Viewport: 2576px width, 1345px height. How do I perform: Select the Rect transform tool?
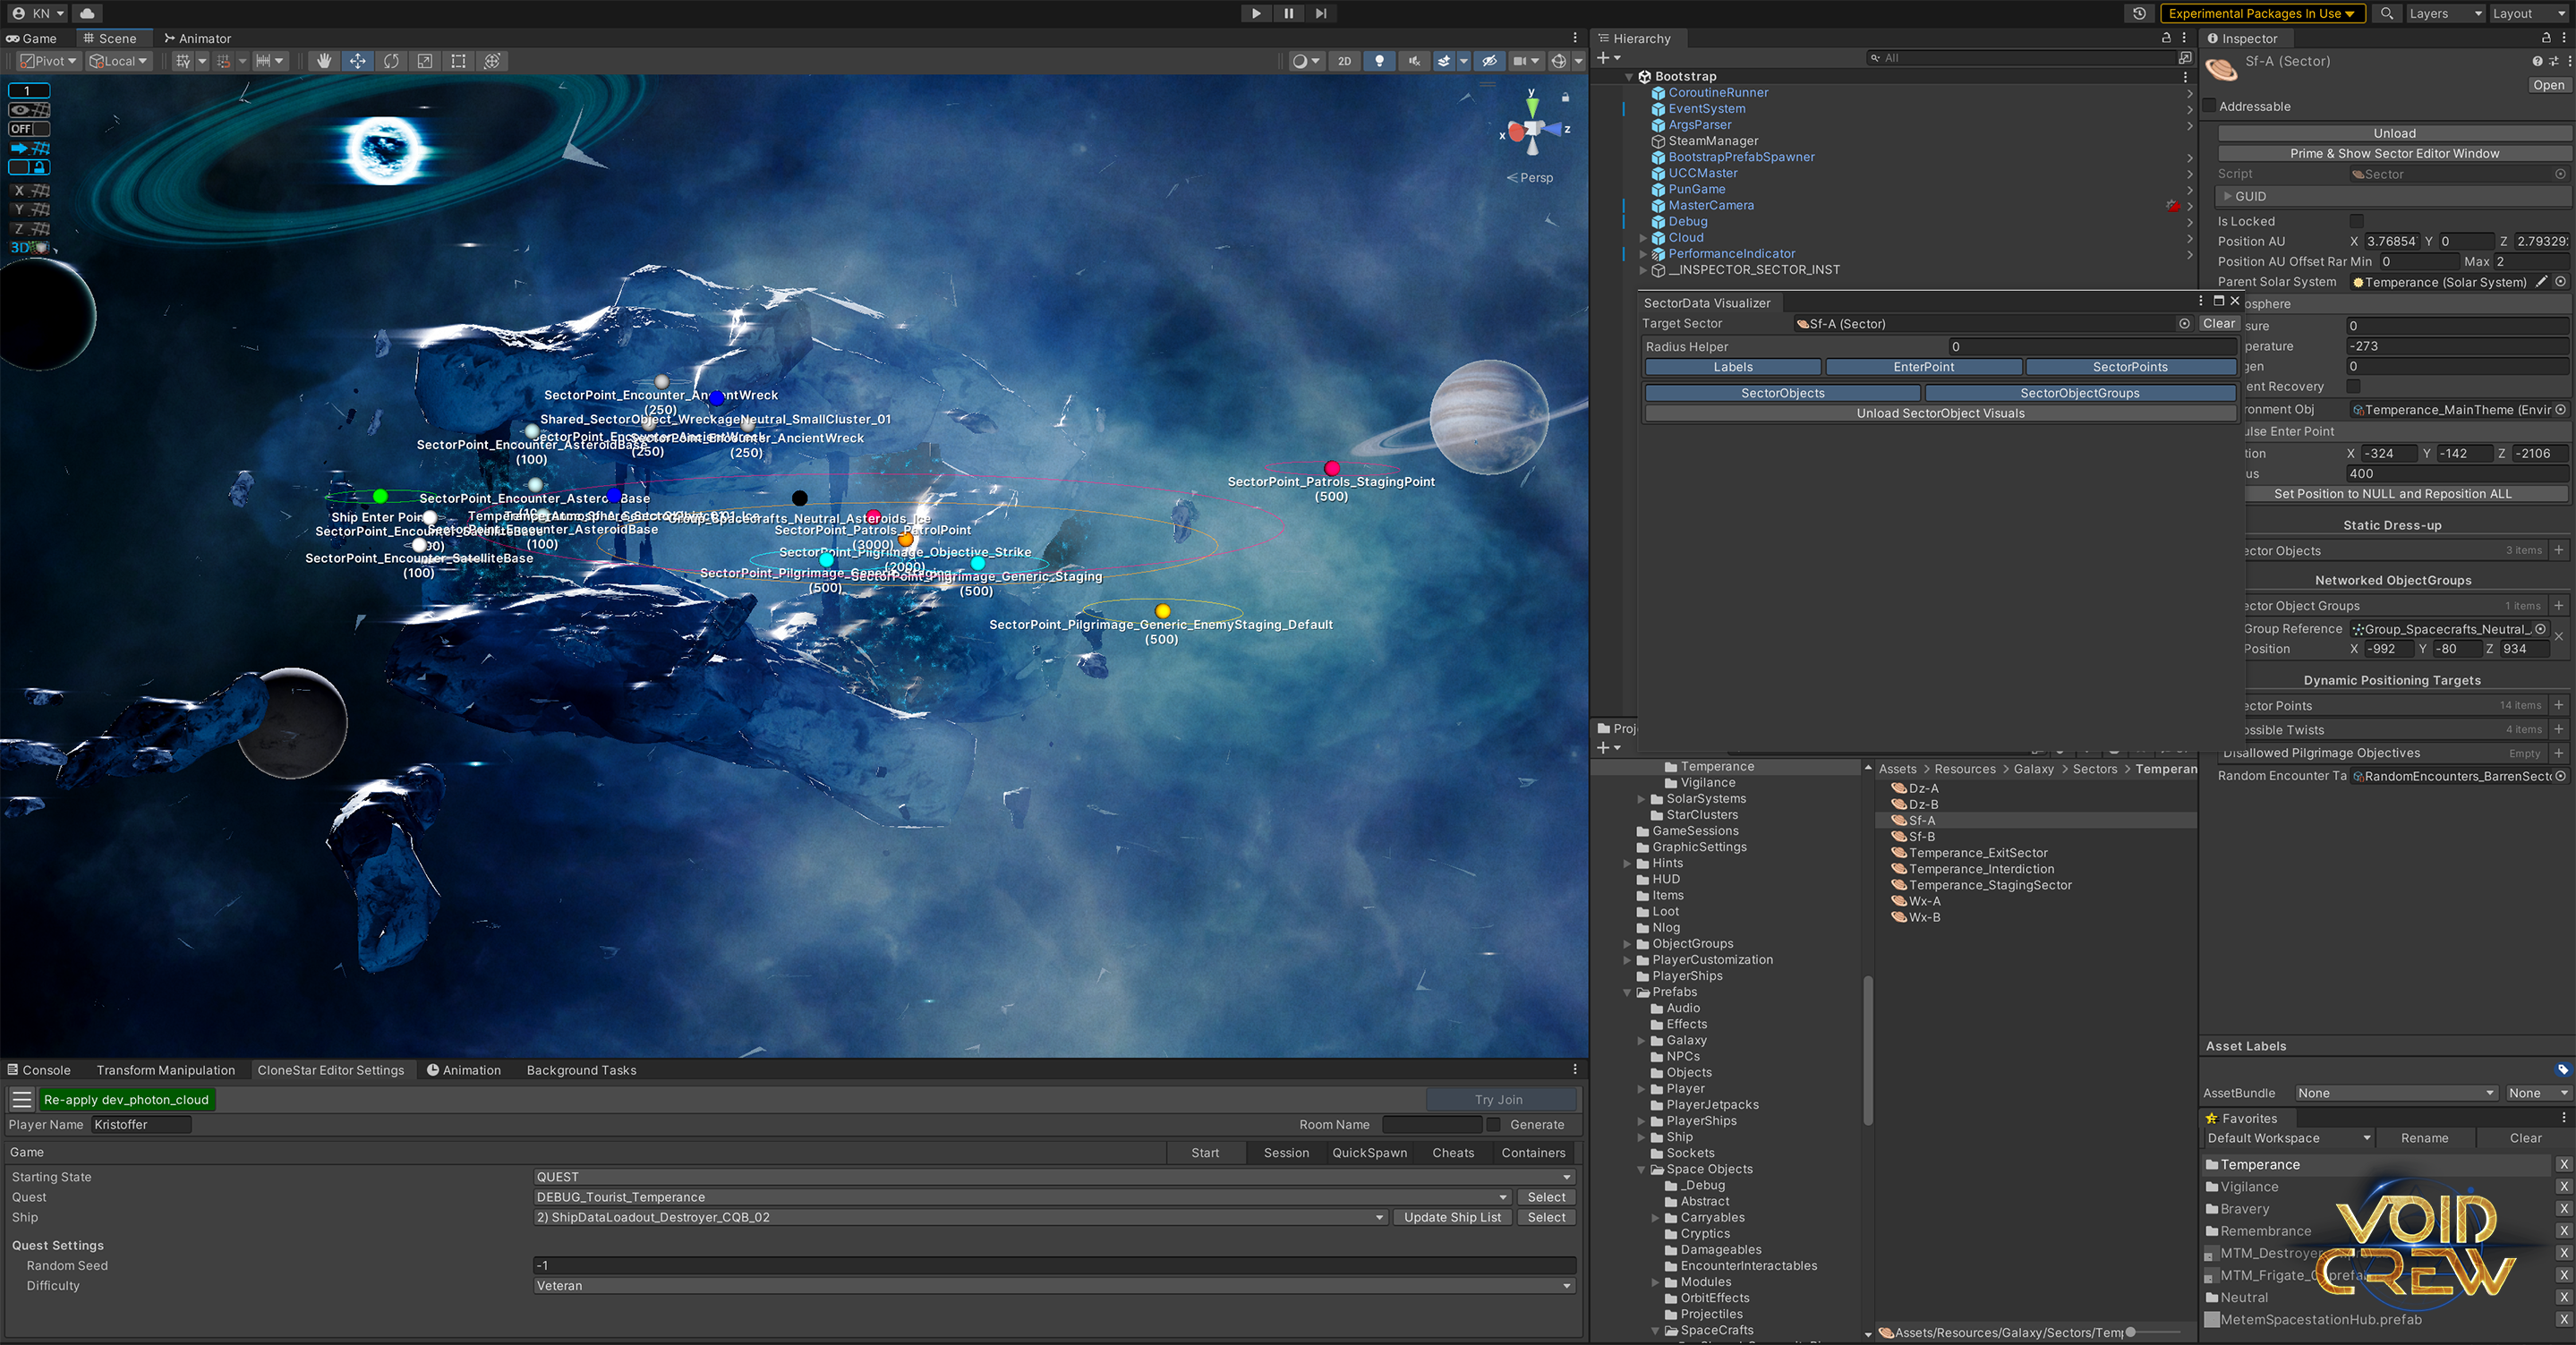(x=458, y=61)
